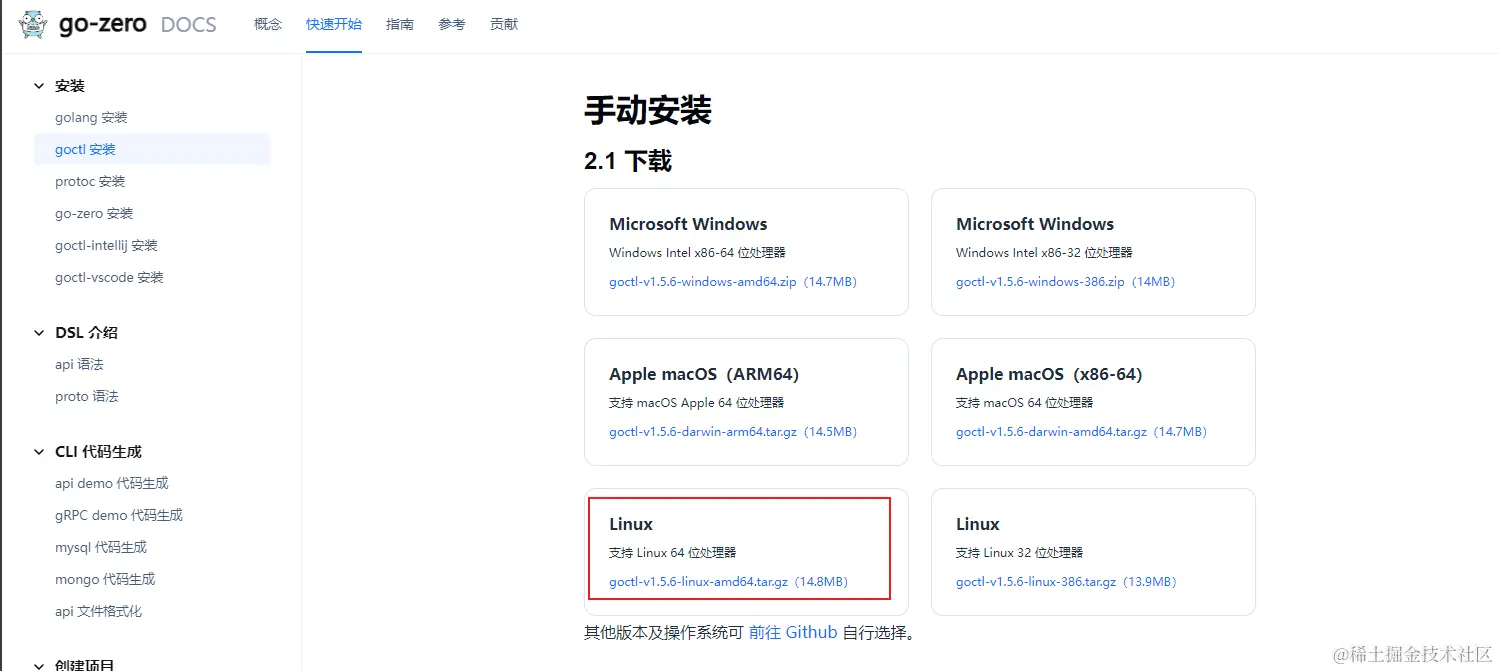This screenshot has height=671, width=1499.
Task: Open the 贡献 navigation tab
Action: tap(504, 24)
